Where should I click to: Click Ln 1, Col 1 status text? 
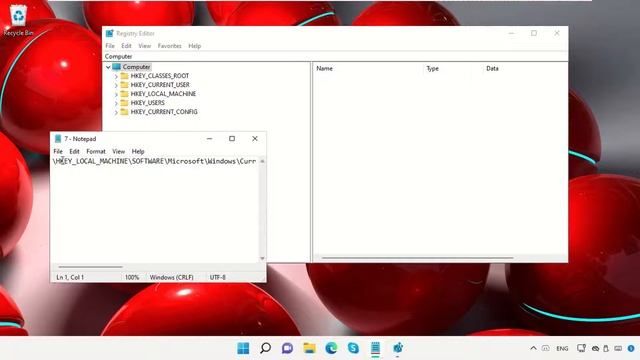pos(70,277)
